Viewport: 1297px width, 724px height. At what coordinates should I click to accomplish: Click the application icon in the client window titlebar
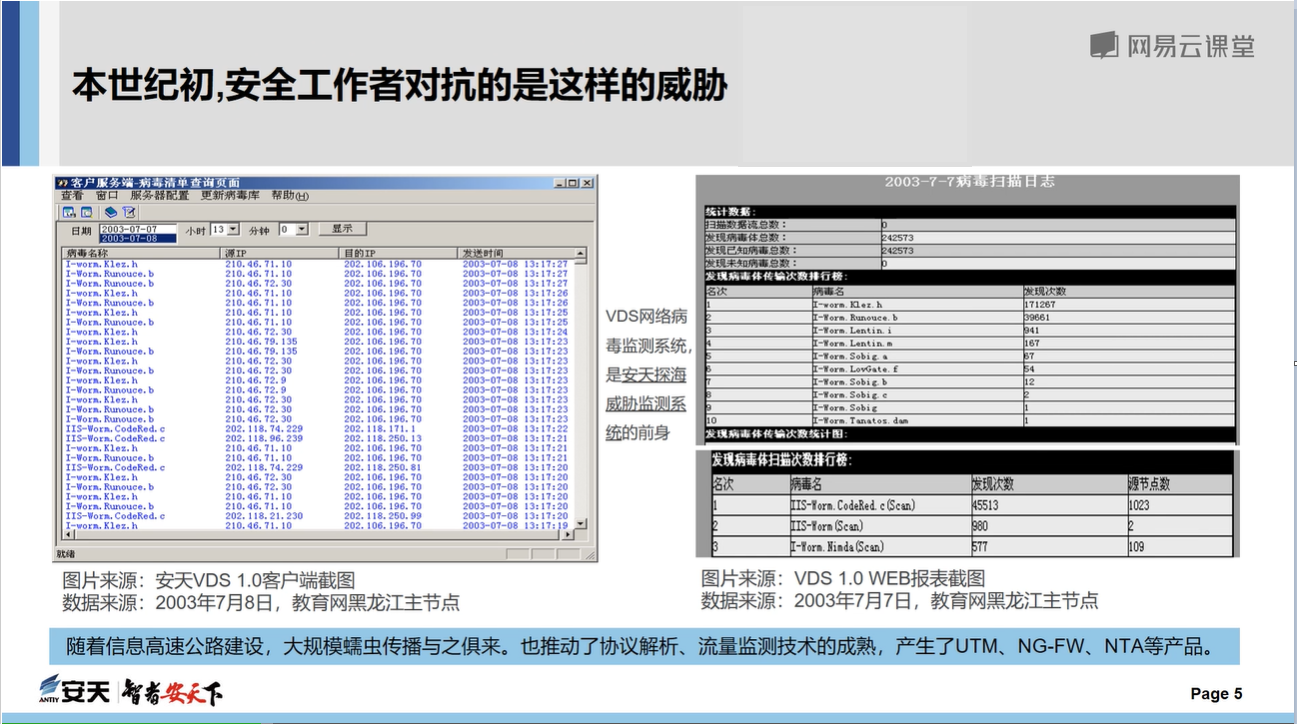tap(63, 182)
